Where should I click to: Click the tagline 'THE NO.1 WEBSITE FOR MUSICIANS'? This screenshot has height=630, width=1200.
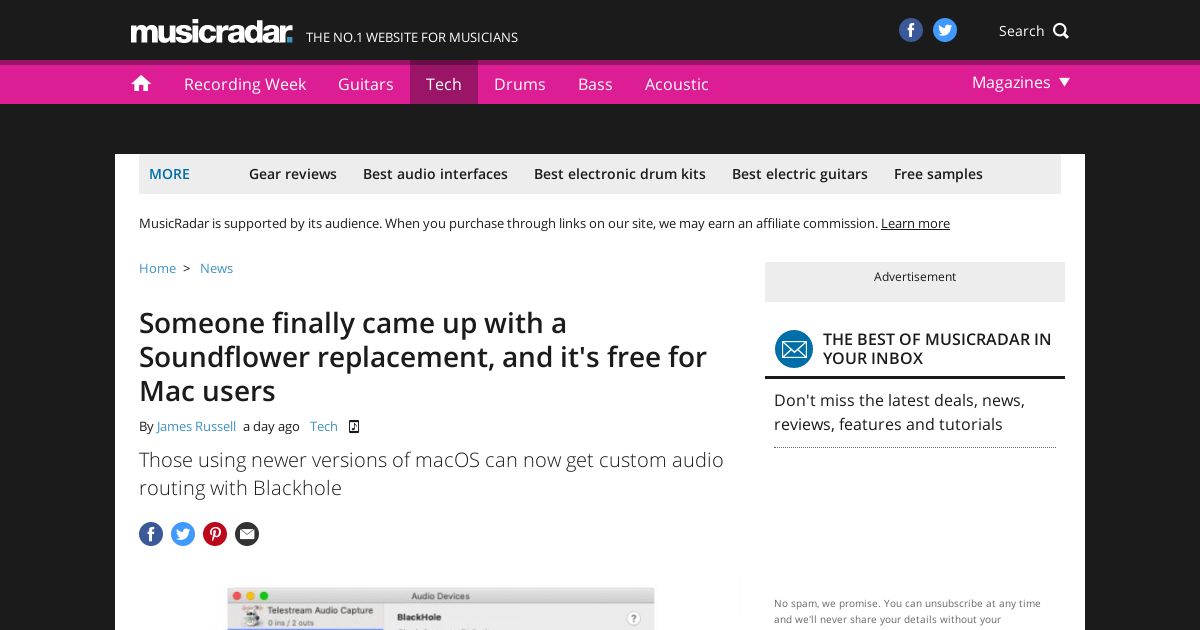pyautogui.click(x=412, y=37)
